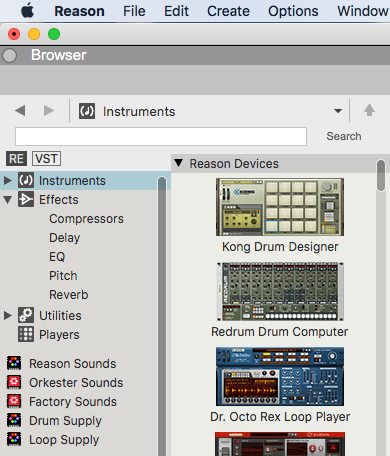
Task: Open the Window menu
Action: click(363, 11)
